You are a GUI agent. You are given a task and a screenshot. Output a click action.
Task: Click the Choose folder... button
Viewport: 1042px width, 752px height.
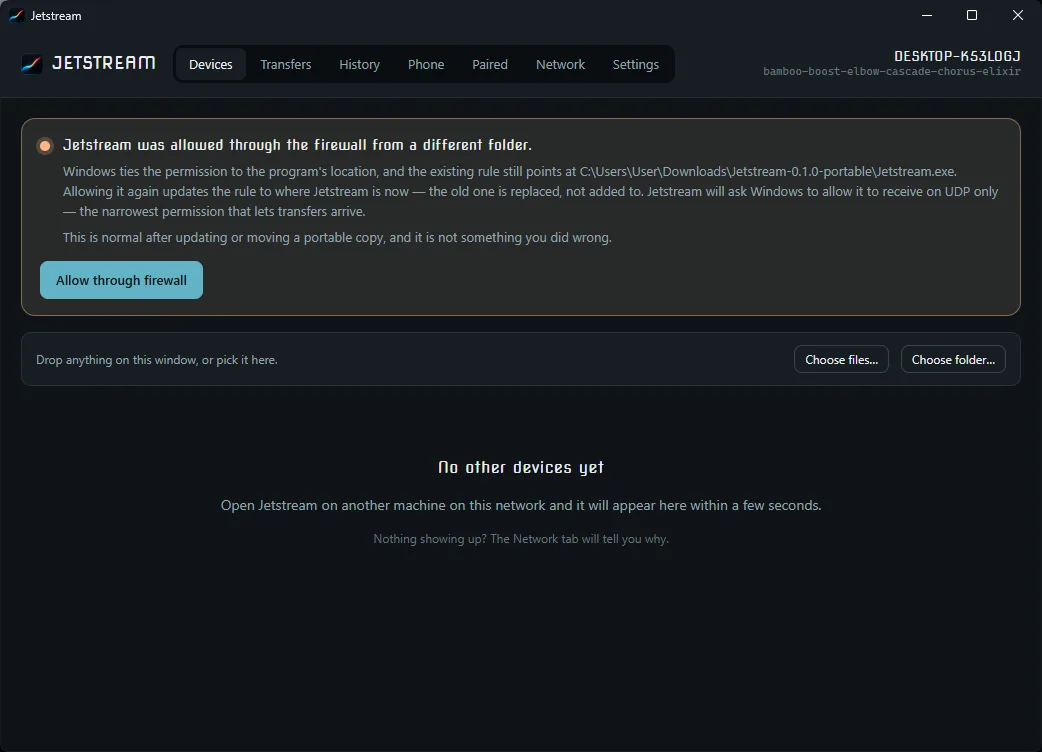click(x=953, y=359)
